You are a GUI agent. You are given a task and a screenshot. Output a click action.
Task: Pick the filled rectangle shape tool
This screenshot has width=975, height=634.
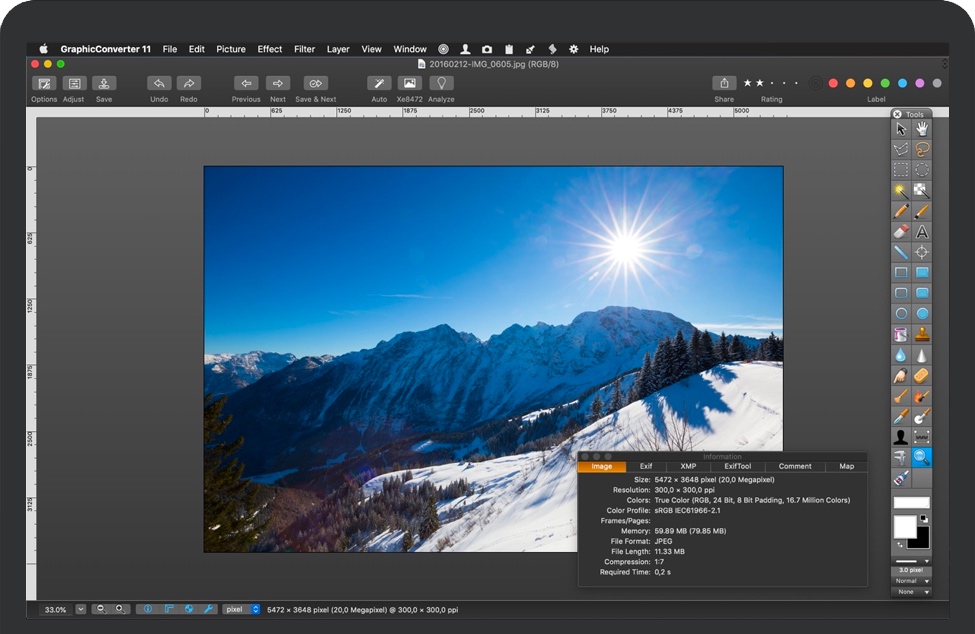click(922, 272)
